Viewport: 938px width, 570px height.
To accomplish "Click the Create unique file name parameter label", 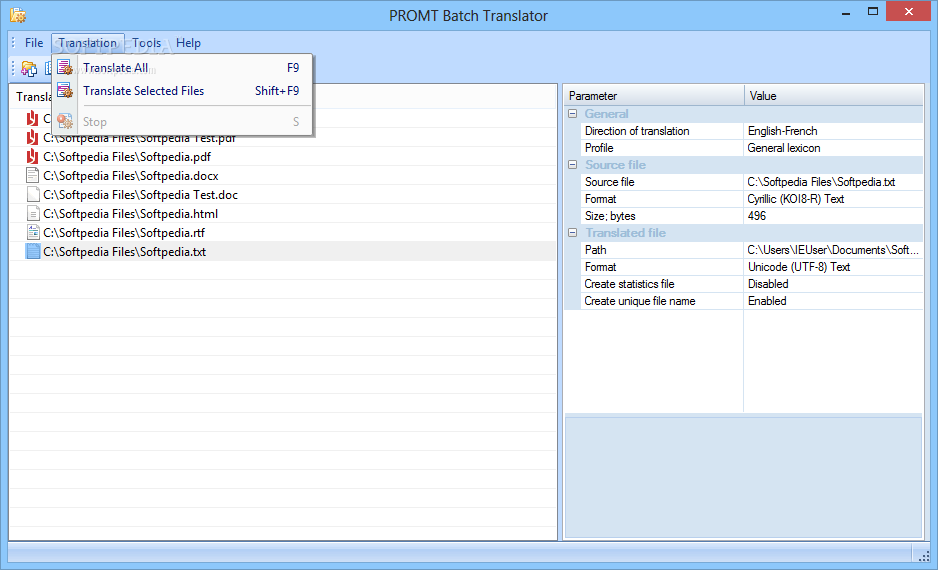I will click(x=639, y=301).
